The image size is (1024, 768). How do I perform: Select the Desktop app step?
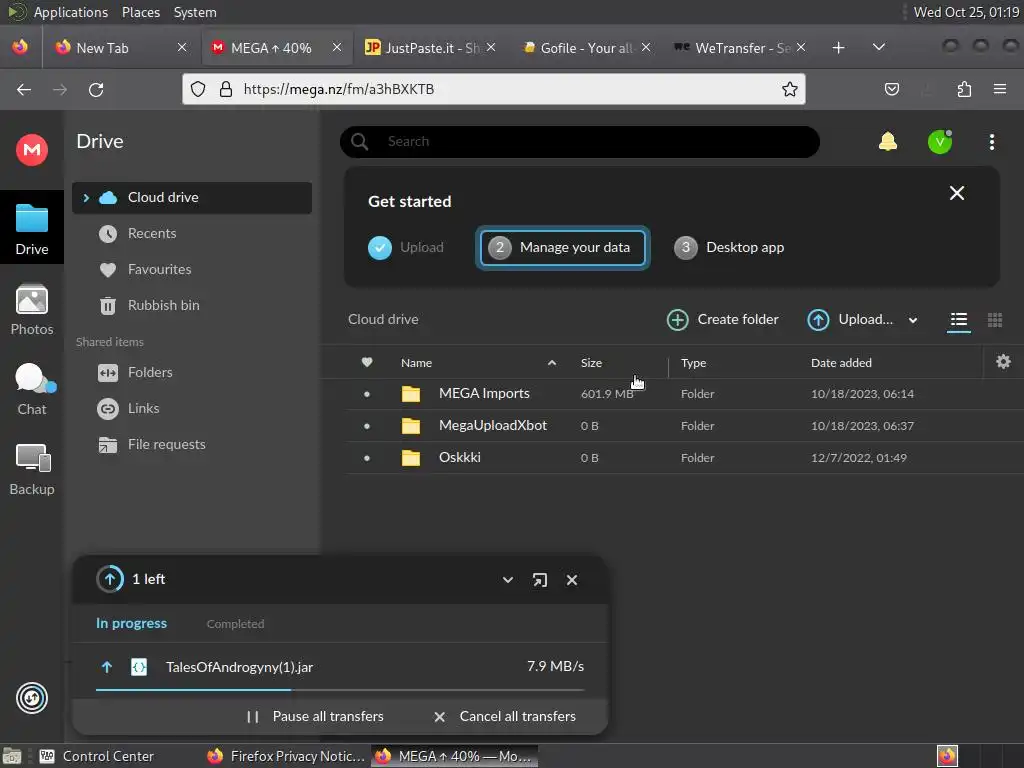click(x=729, y=248)
